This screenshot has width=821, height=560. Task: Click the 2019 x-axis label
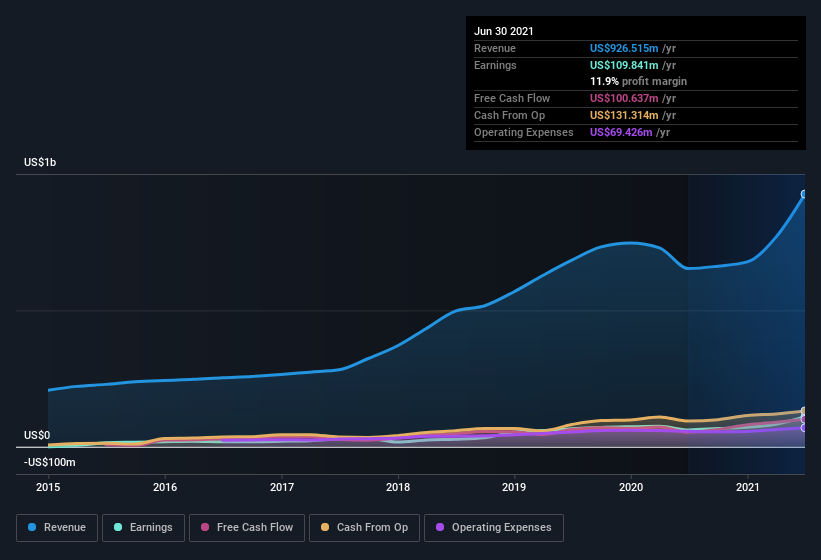(514, 487)
